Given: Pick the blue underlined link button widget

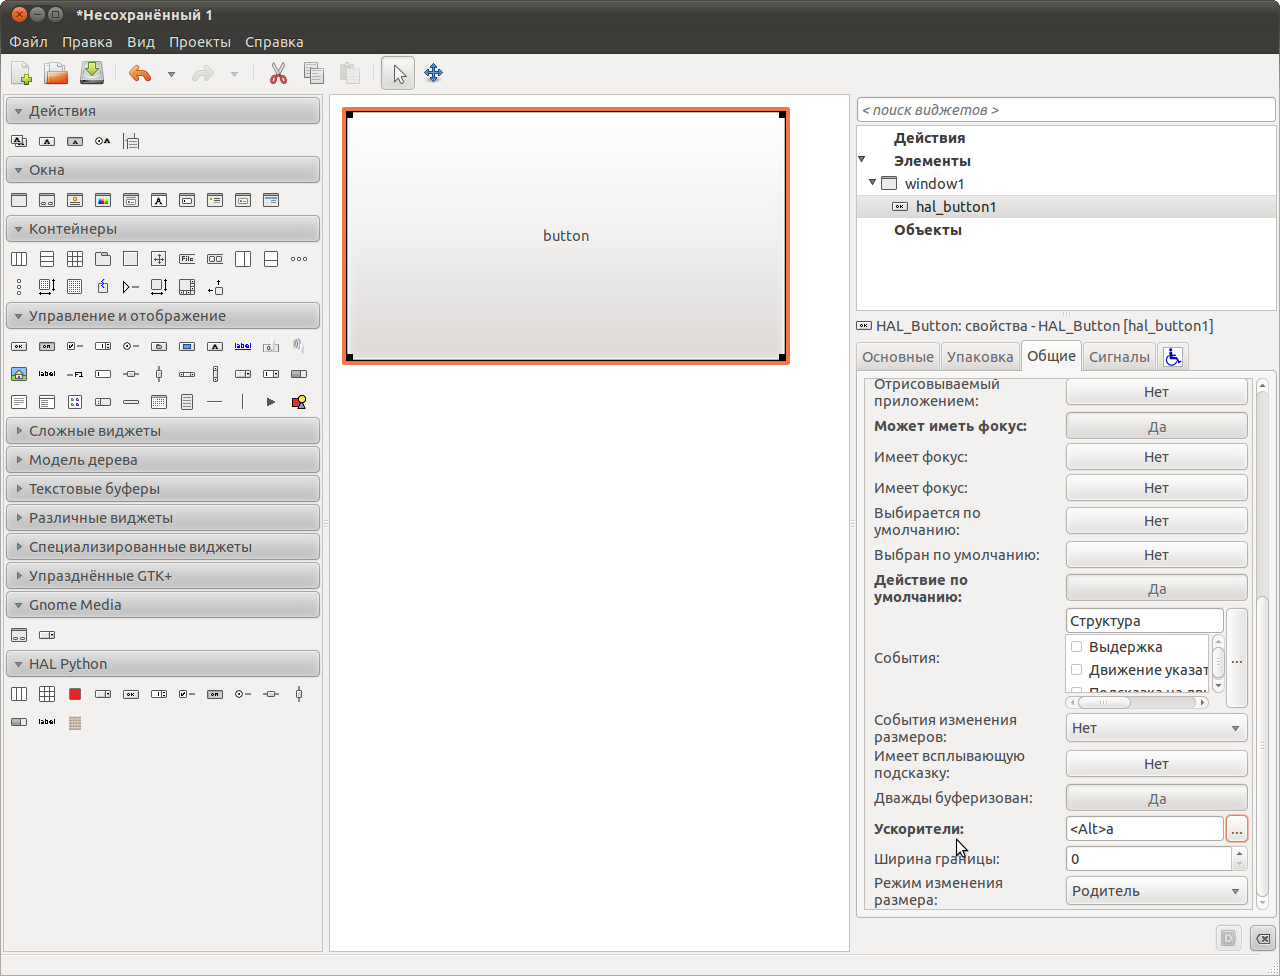Looking at the screenshot, I should [x=243, y=346].
